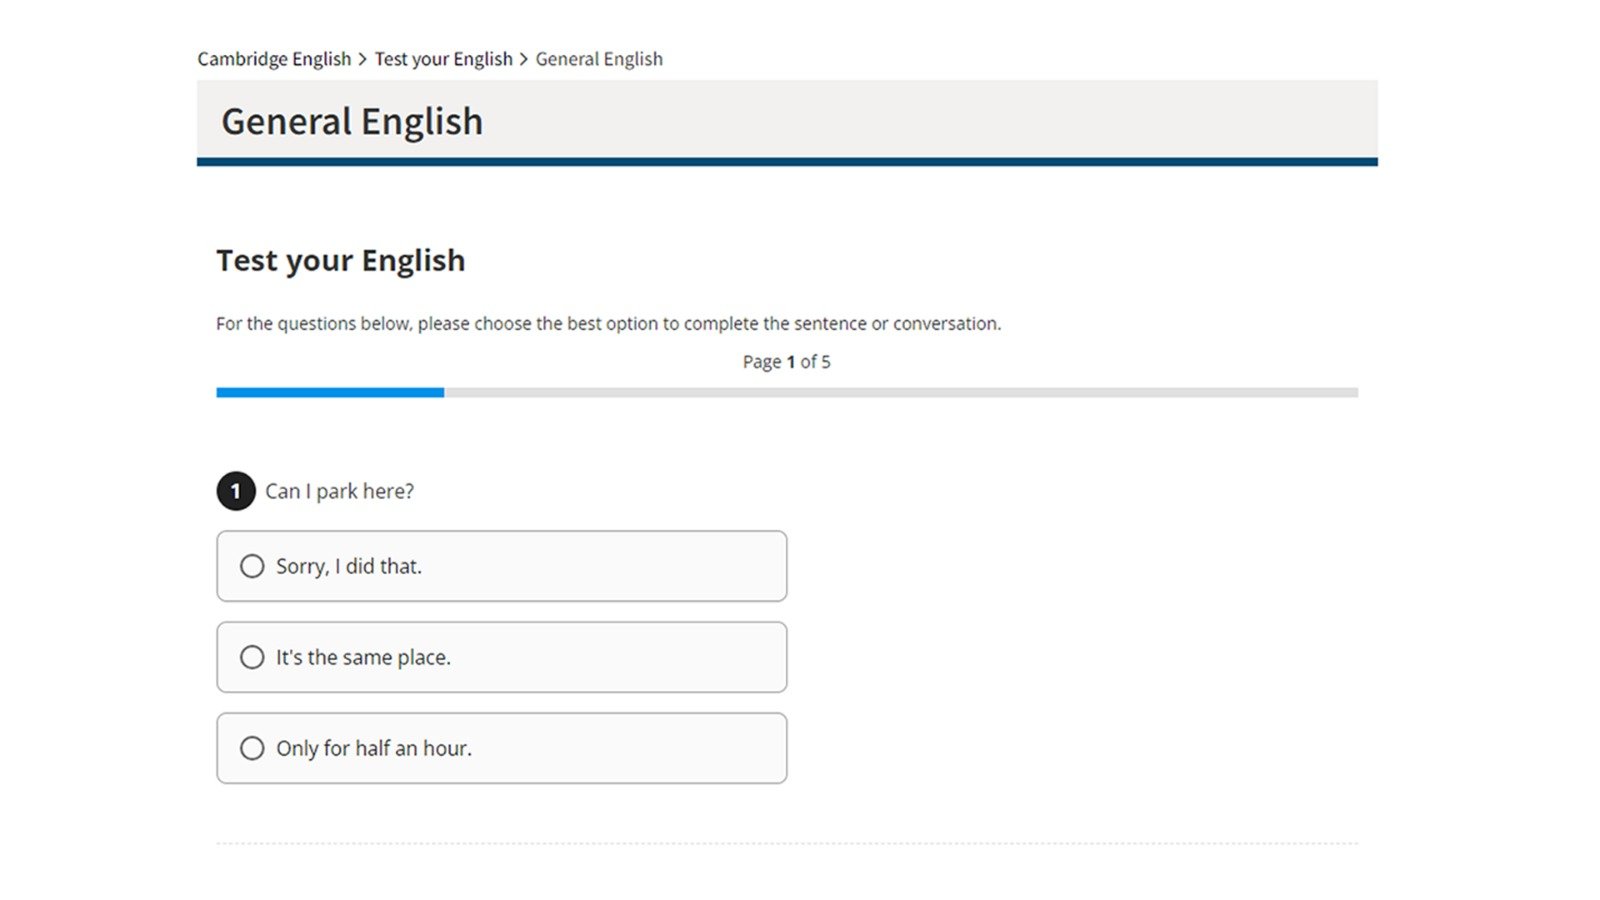Click the chevron after Test your English breadcrumb
The image size is (1600, 900).
point(524,59)
